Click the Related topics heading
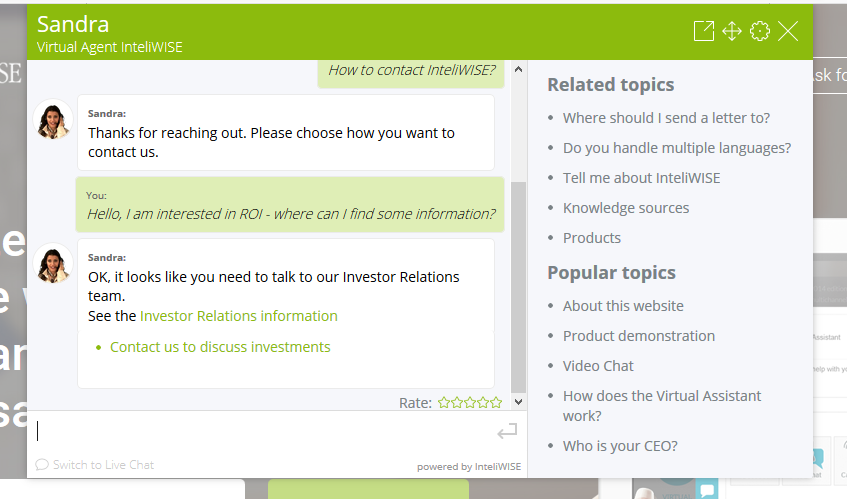This screenshot has width=847, height=499. [x=610, y=85]
